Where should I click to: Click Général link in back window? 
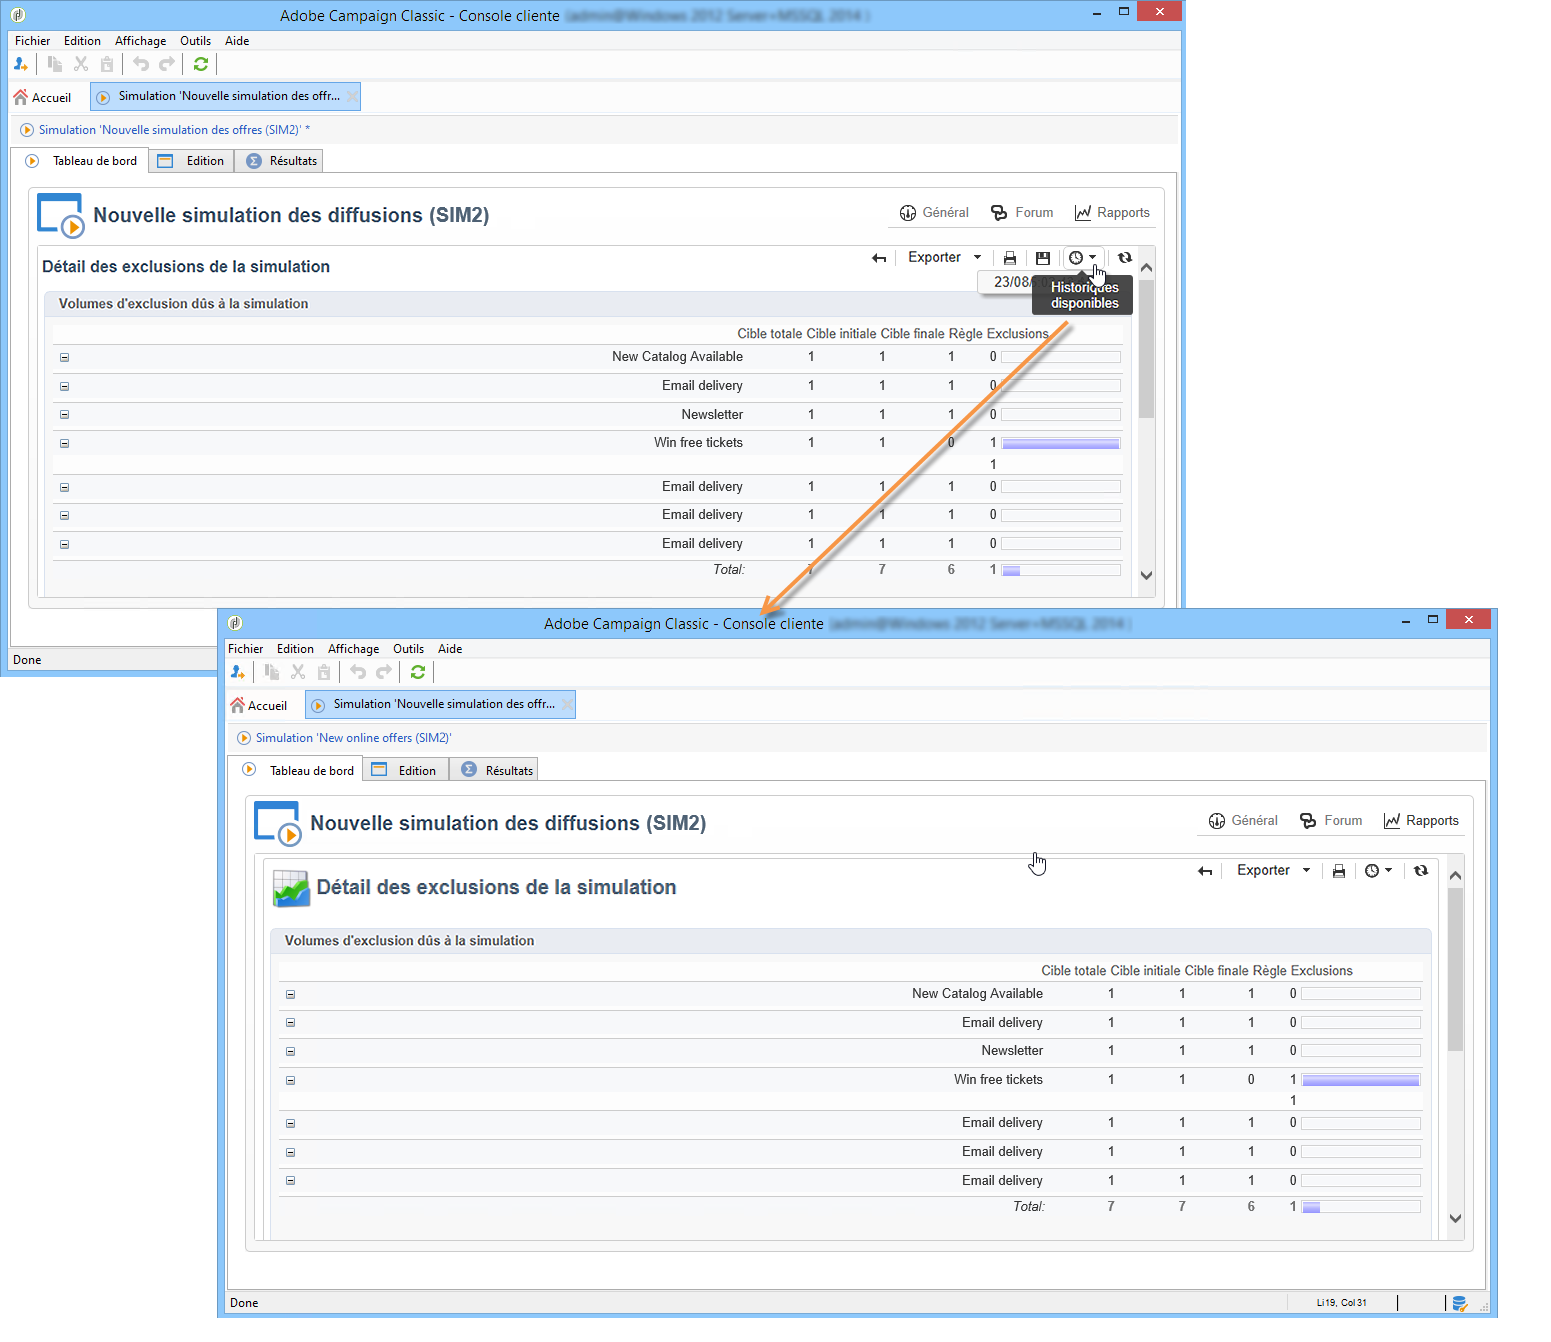pos(934,213)
